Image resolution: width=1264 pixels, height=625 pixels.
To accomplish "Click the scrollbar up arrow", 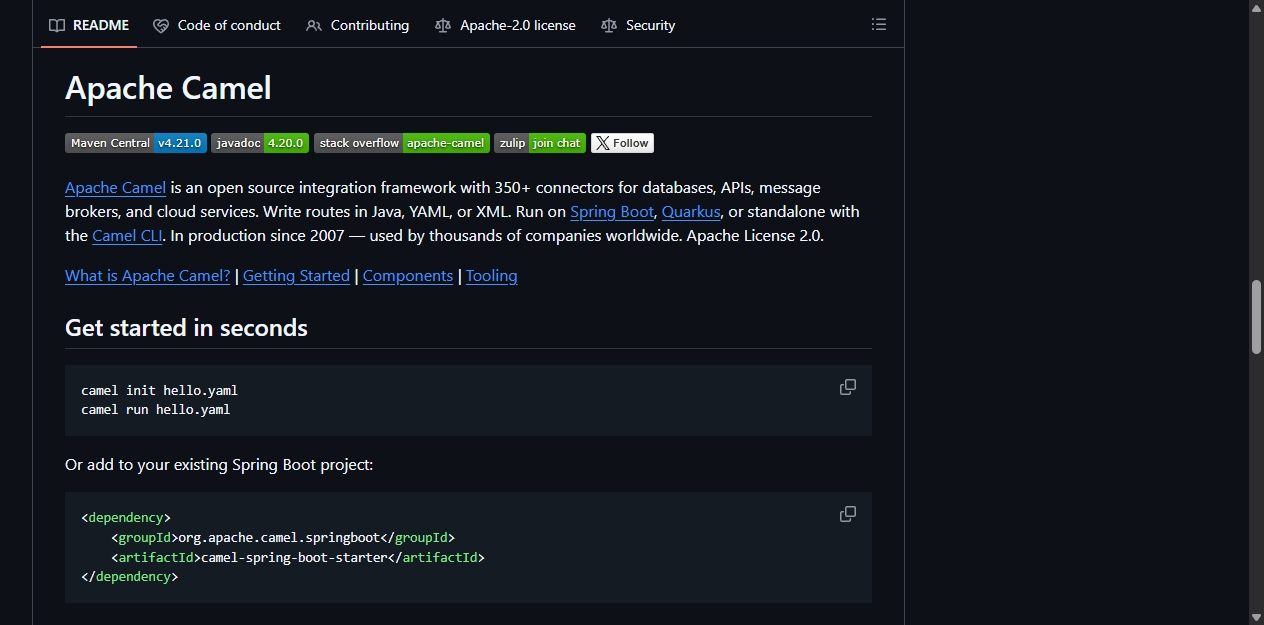I will [x=1256, y=8].
